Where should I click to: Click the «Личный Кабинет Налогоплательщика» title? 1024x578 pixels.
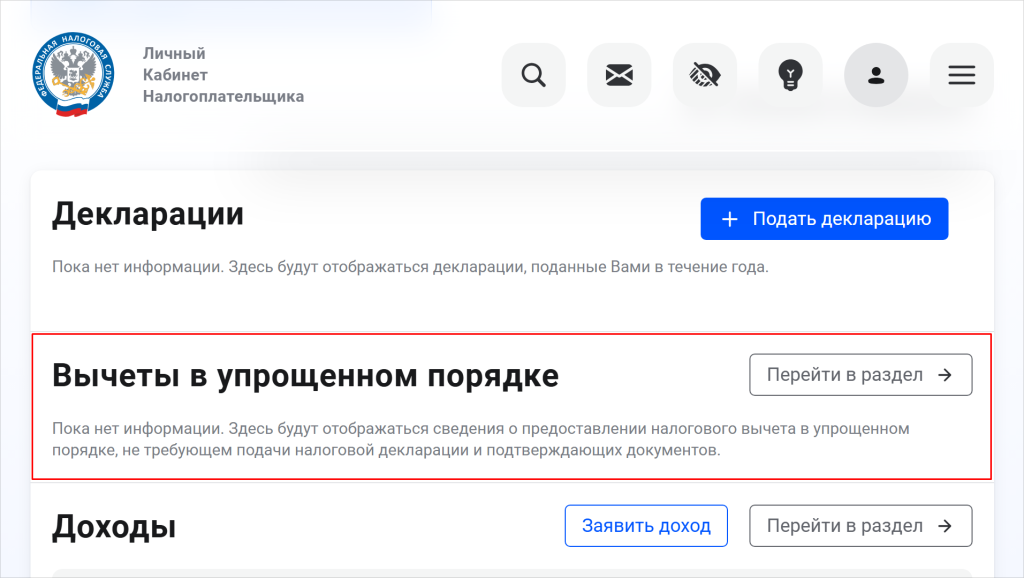(222, 75)
